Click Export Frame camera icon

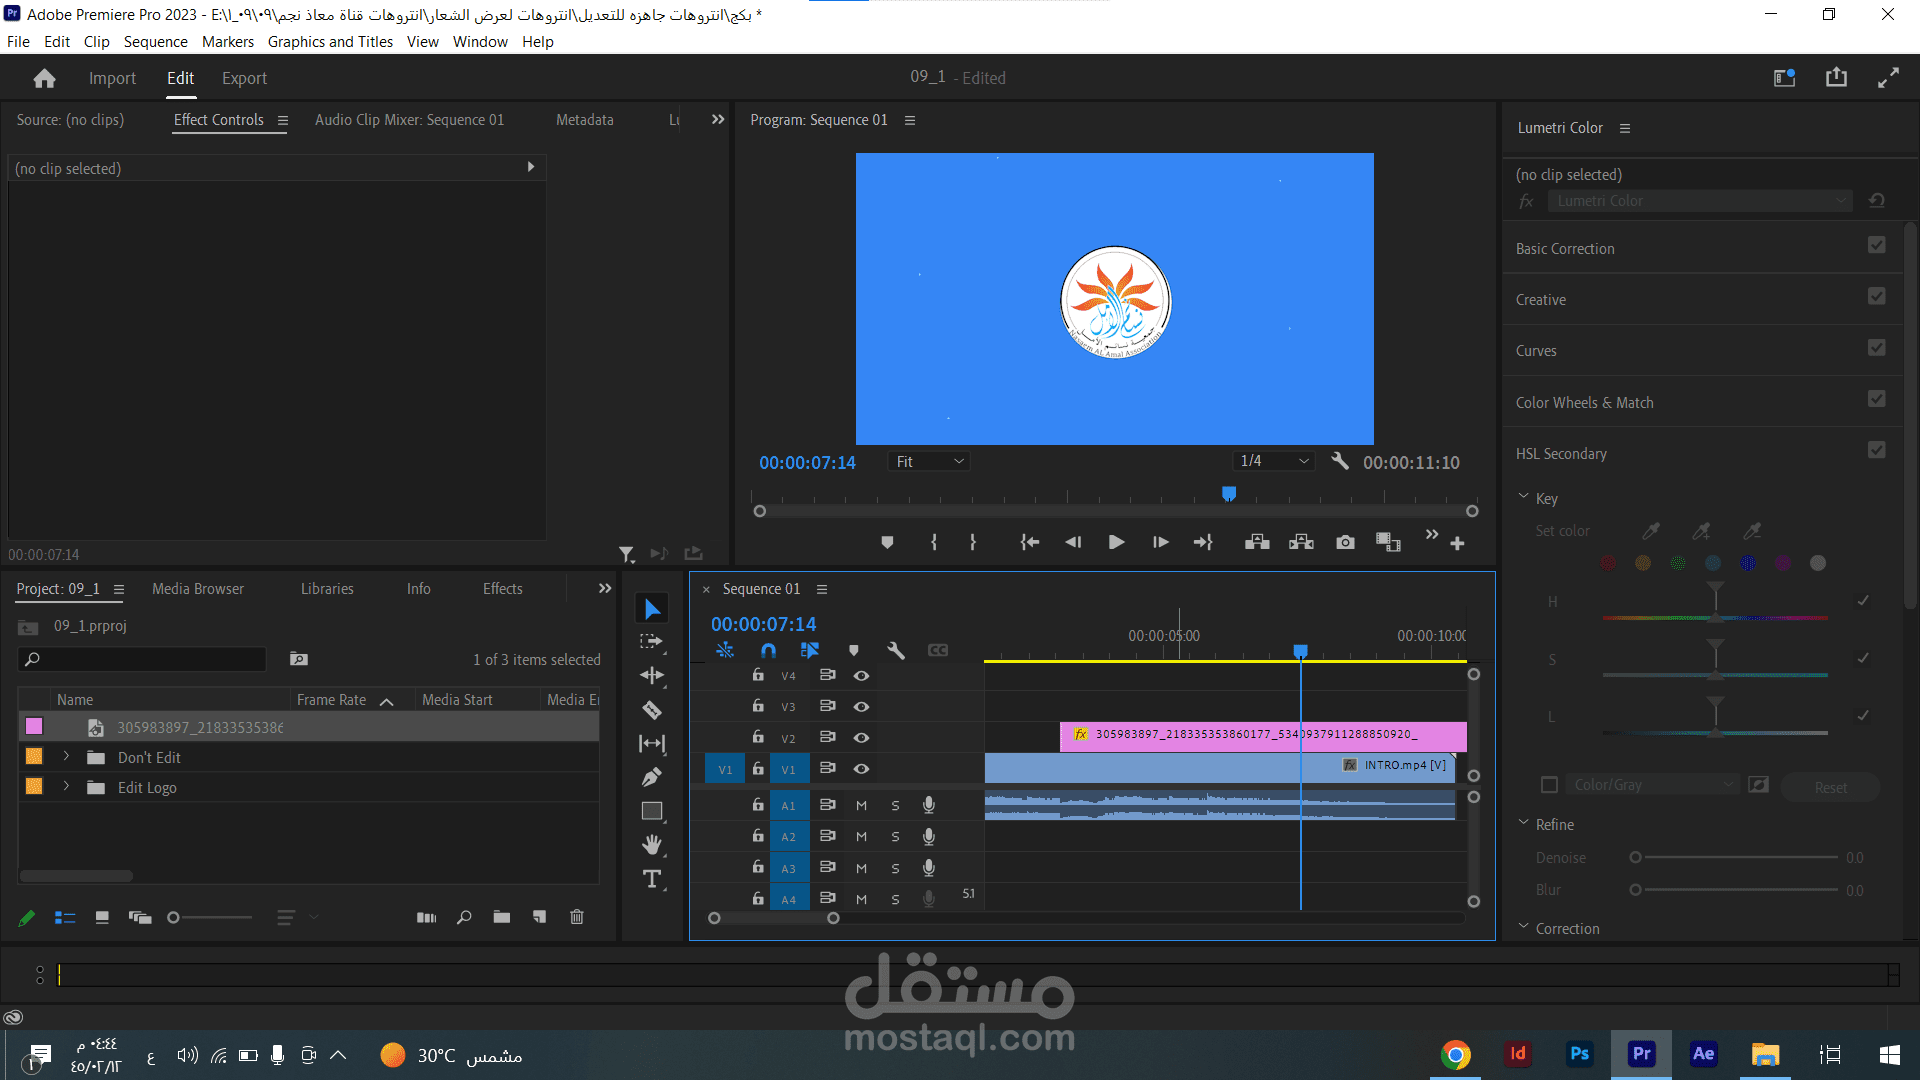1345,542
